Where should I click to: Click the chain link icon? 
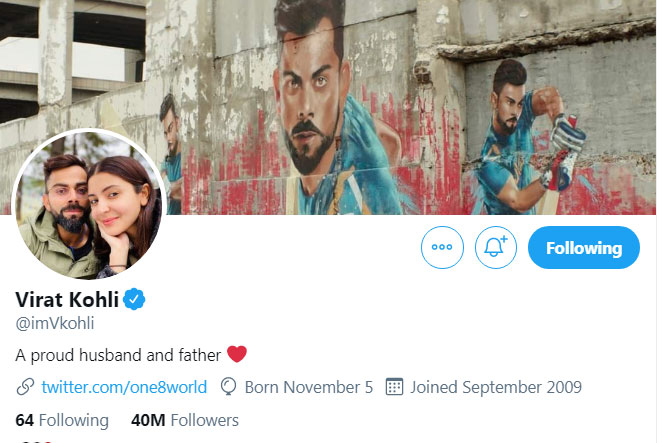pyautogui.click(x=25, y=387)
